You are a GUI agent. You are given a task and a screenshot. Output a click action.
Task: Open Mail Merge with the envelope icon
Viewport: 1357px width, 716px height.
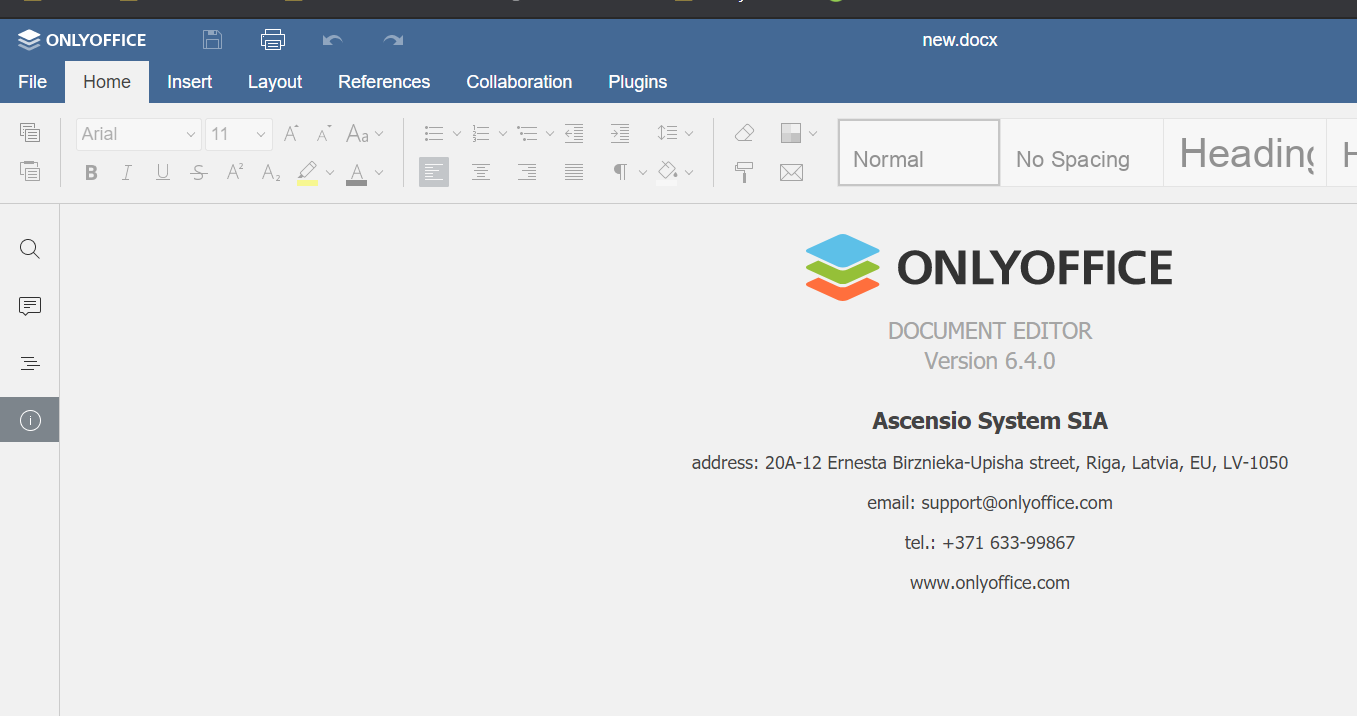(x=791, y=172)
